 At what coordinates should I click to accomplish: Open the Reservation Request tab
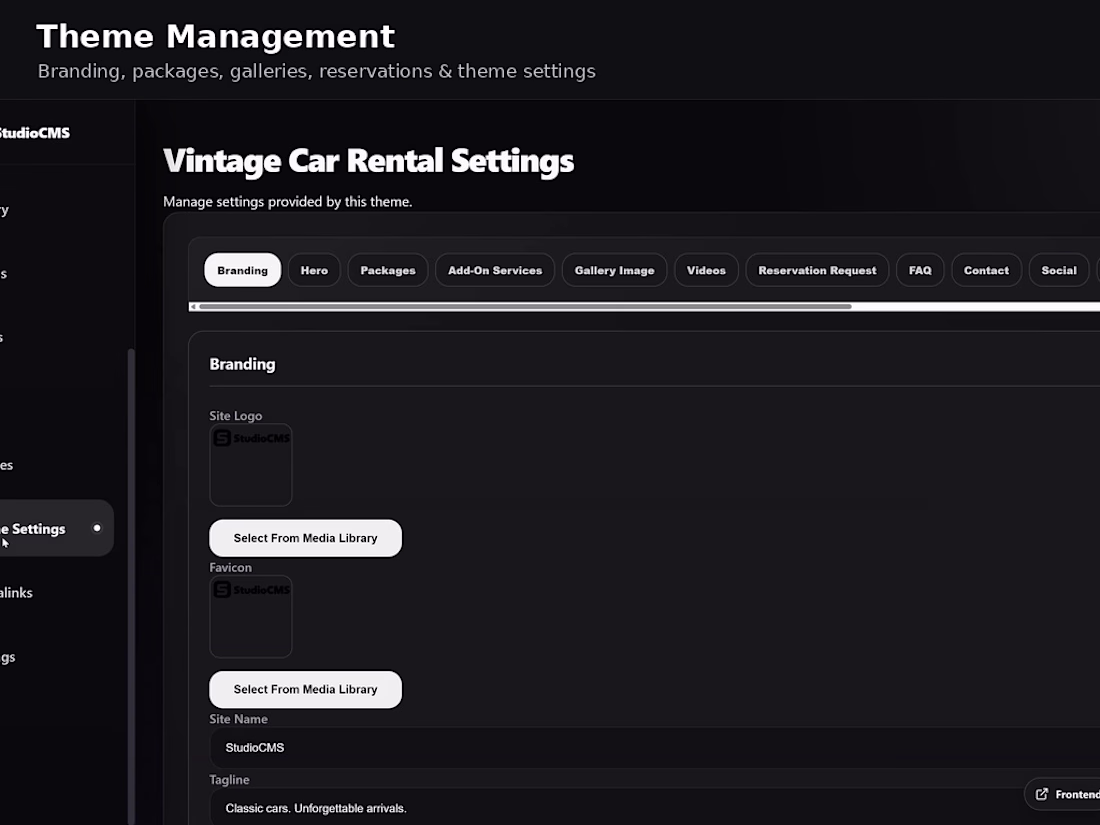(x=817, y=270)
